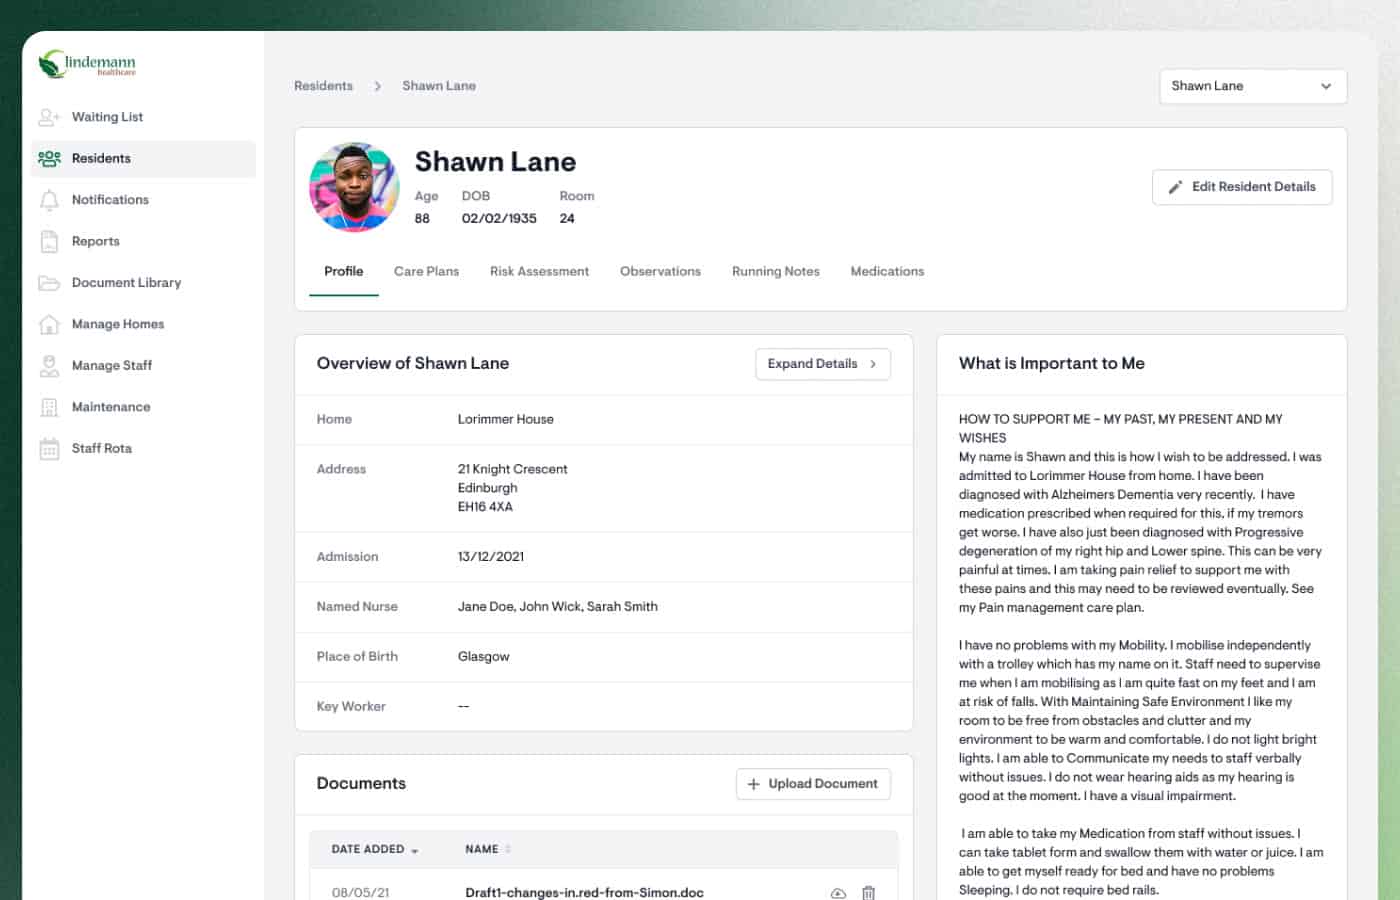
Task: Select the room number 24
Action: tap(567, 218)
